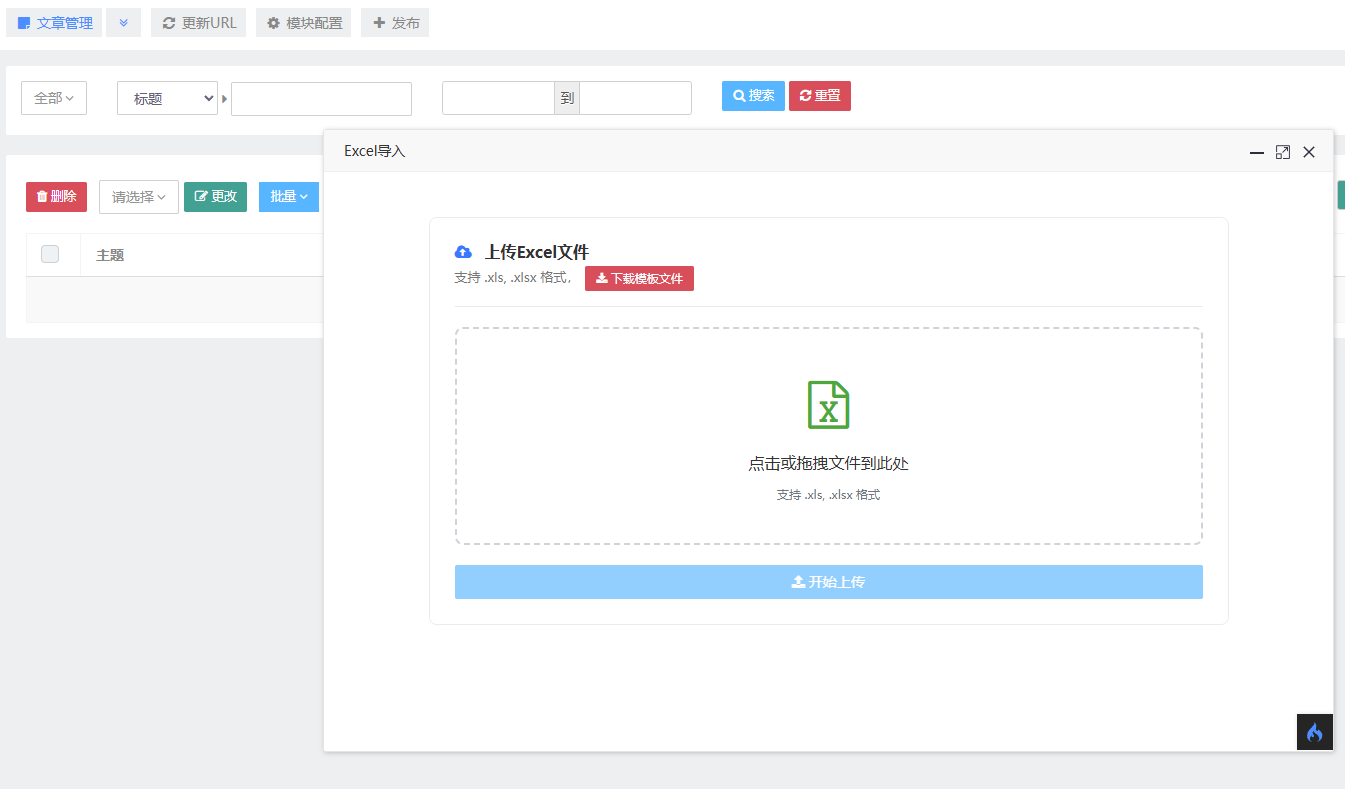Screen dimensions: 1345x789
Task: Open the 模块配置 menu item
Action: click(x=304, y=23)
